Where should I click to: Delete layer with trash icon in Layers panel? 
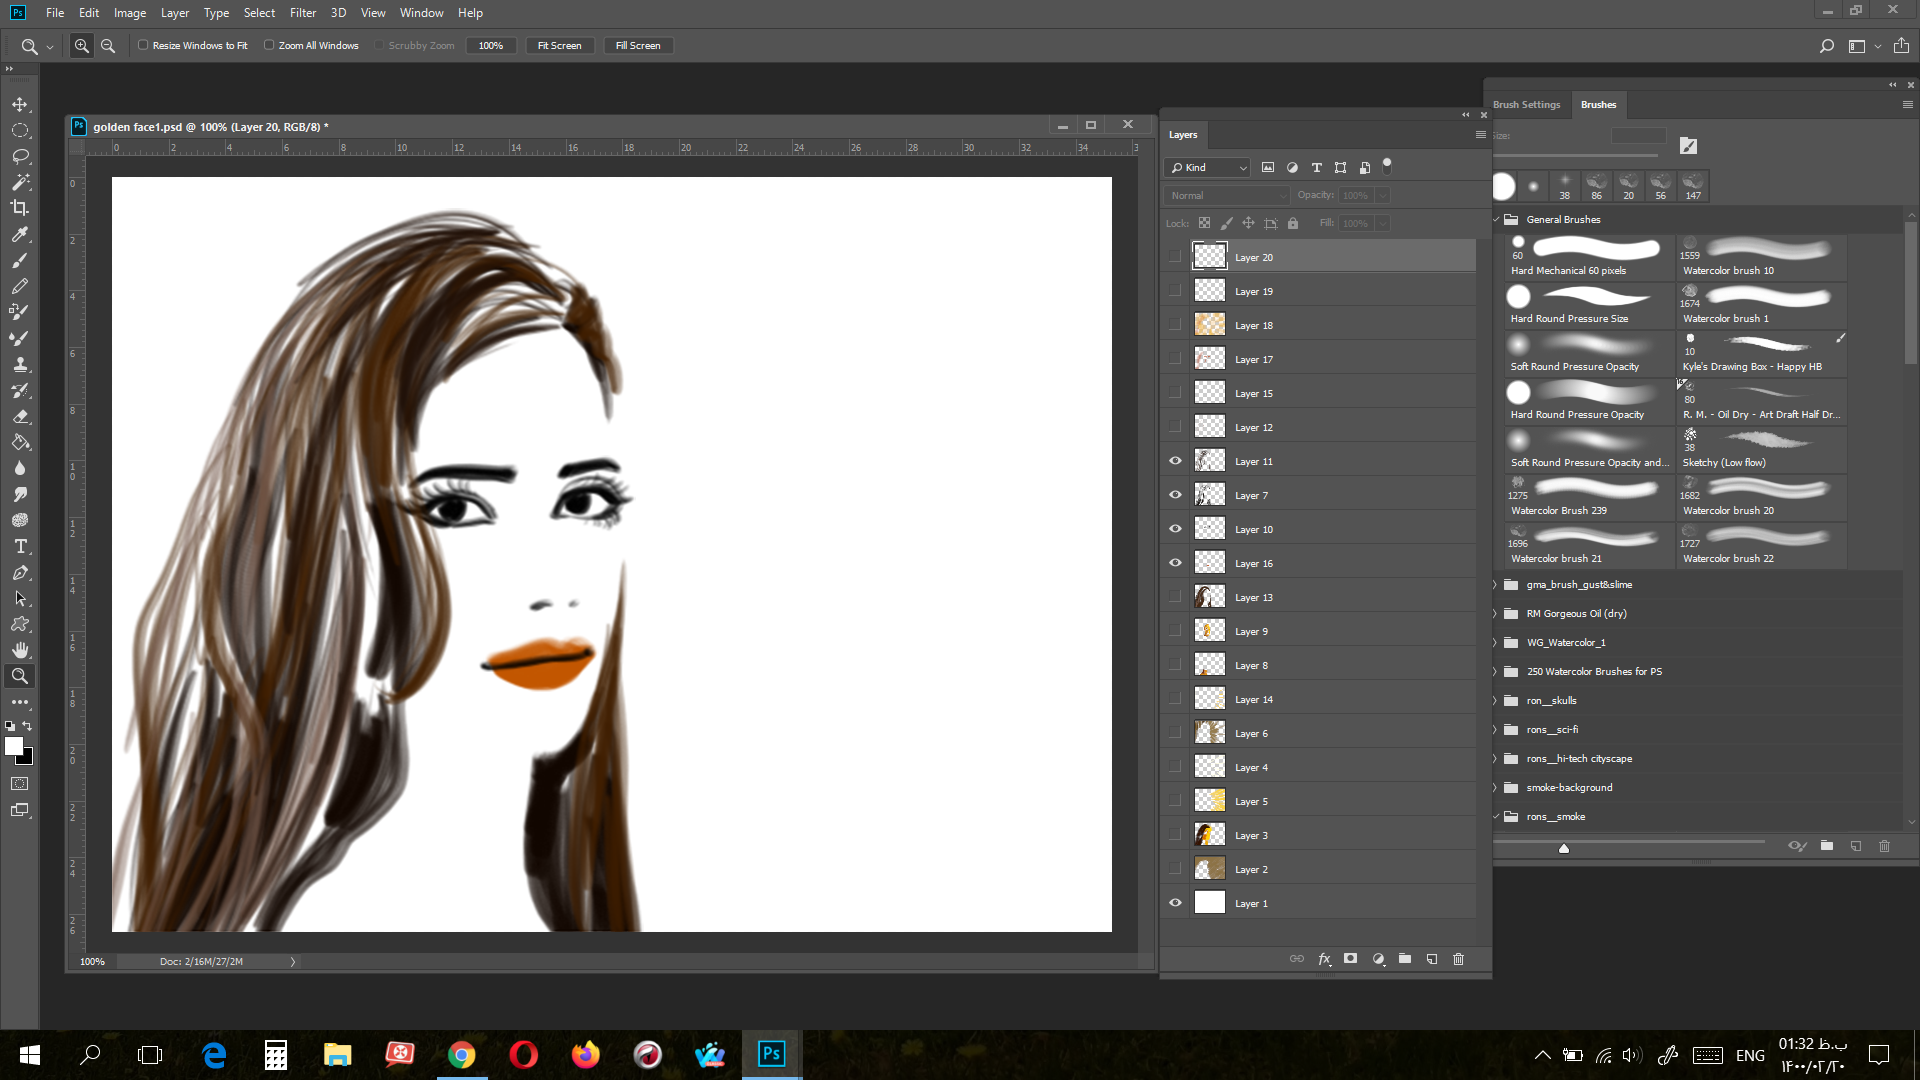pyautogui.click(x=1458, y=959)
